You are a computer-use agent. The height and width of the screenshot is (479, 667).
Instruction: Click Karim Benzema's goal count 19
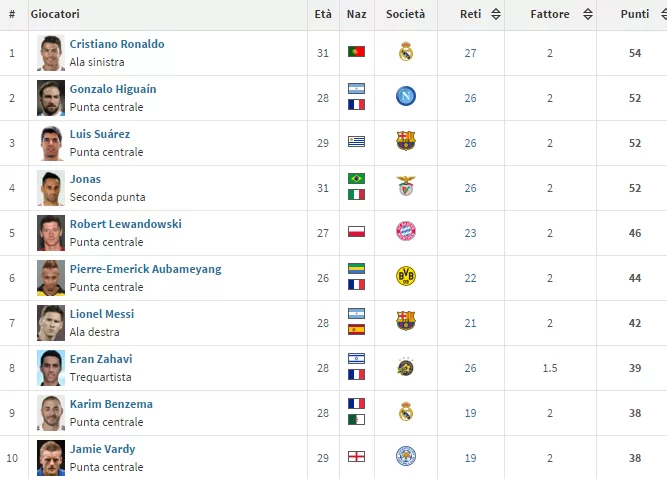pos(470,412)
